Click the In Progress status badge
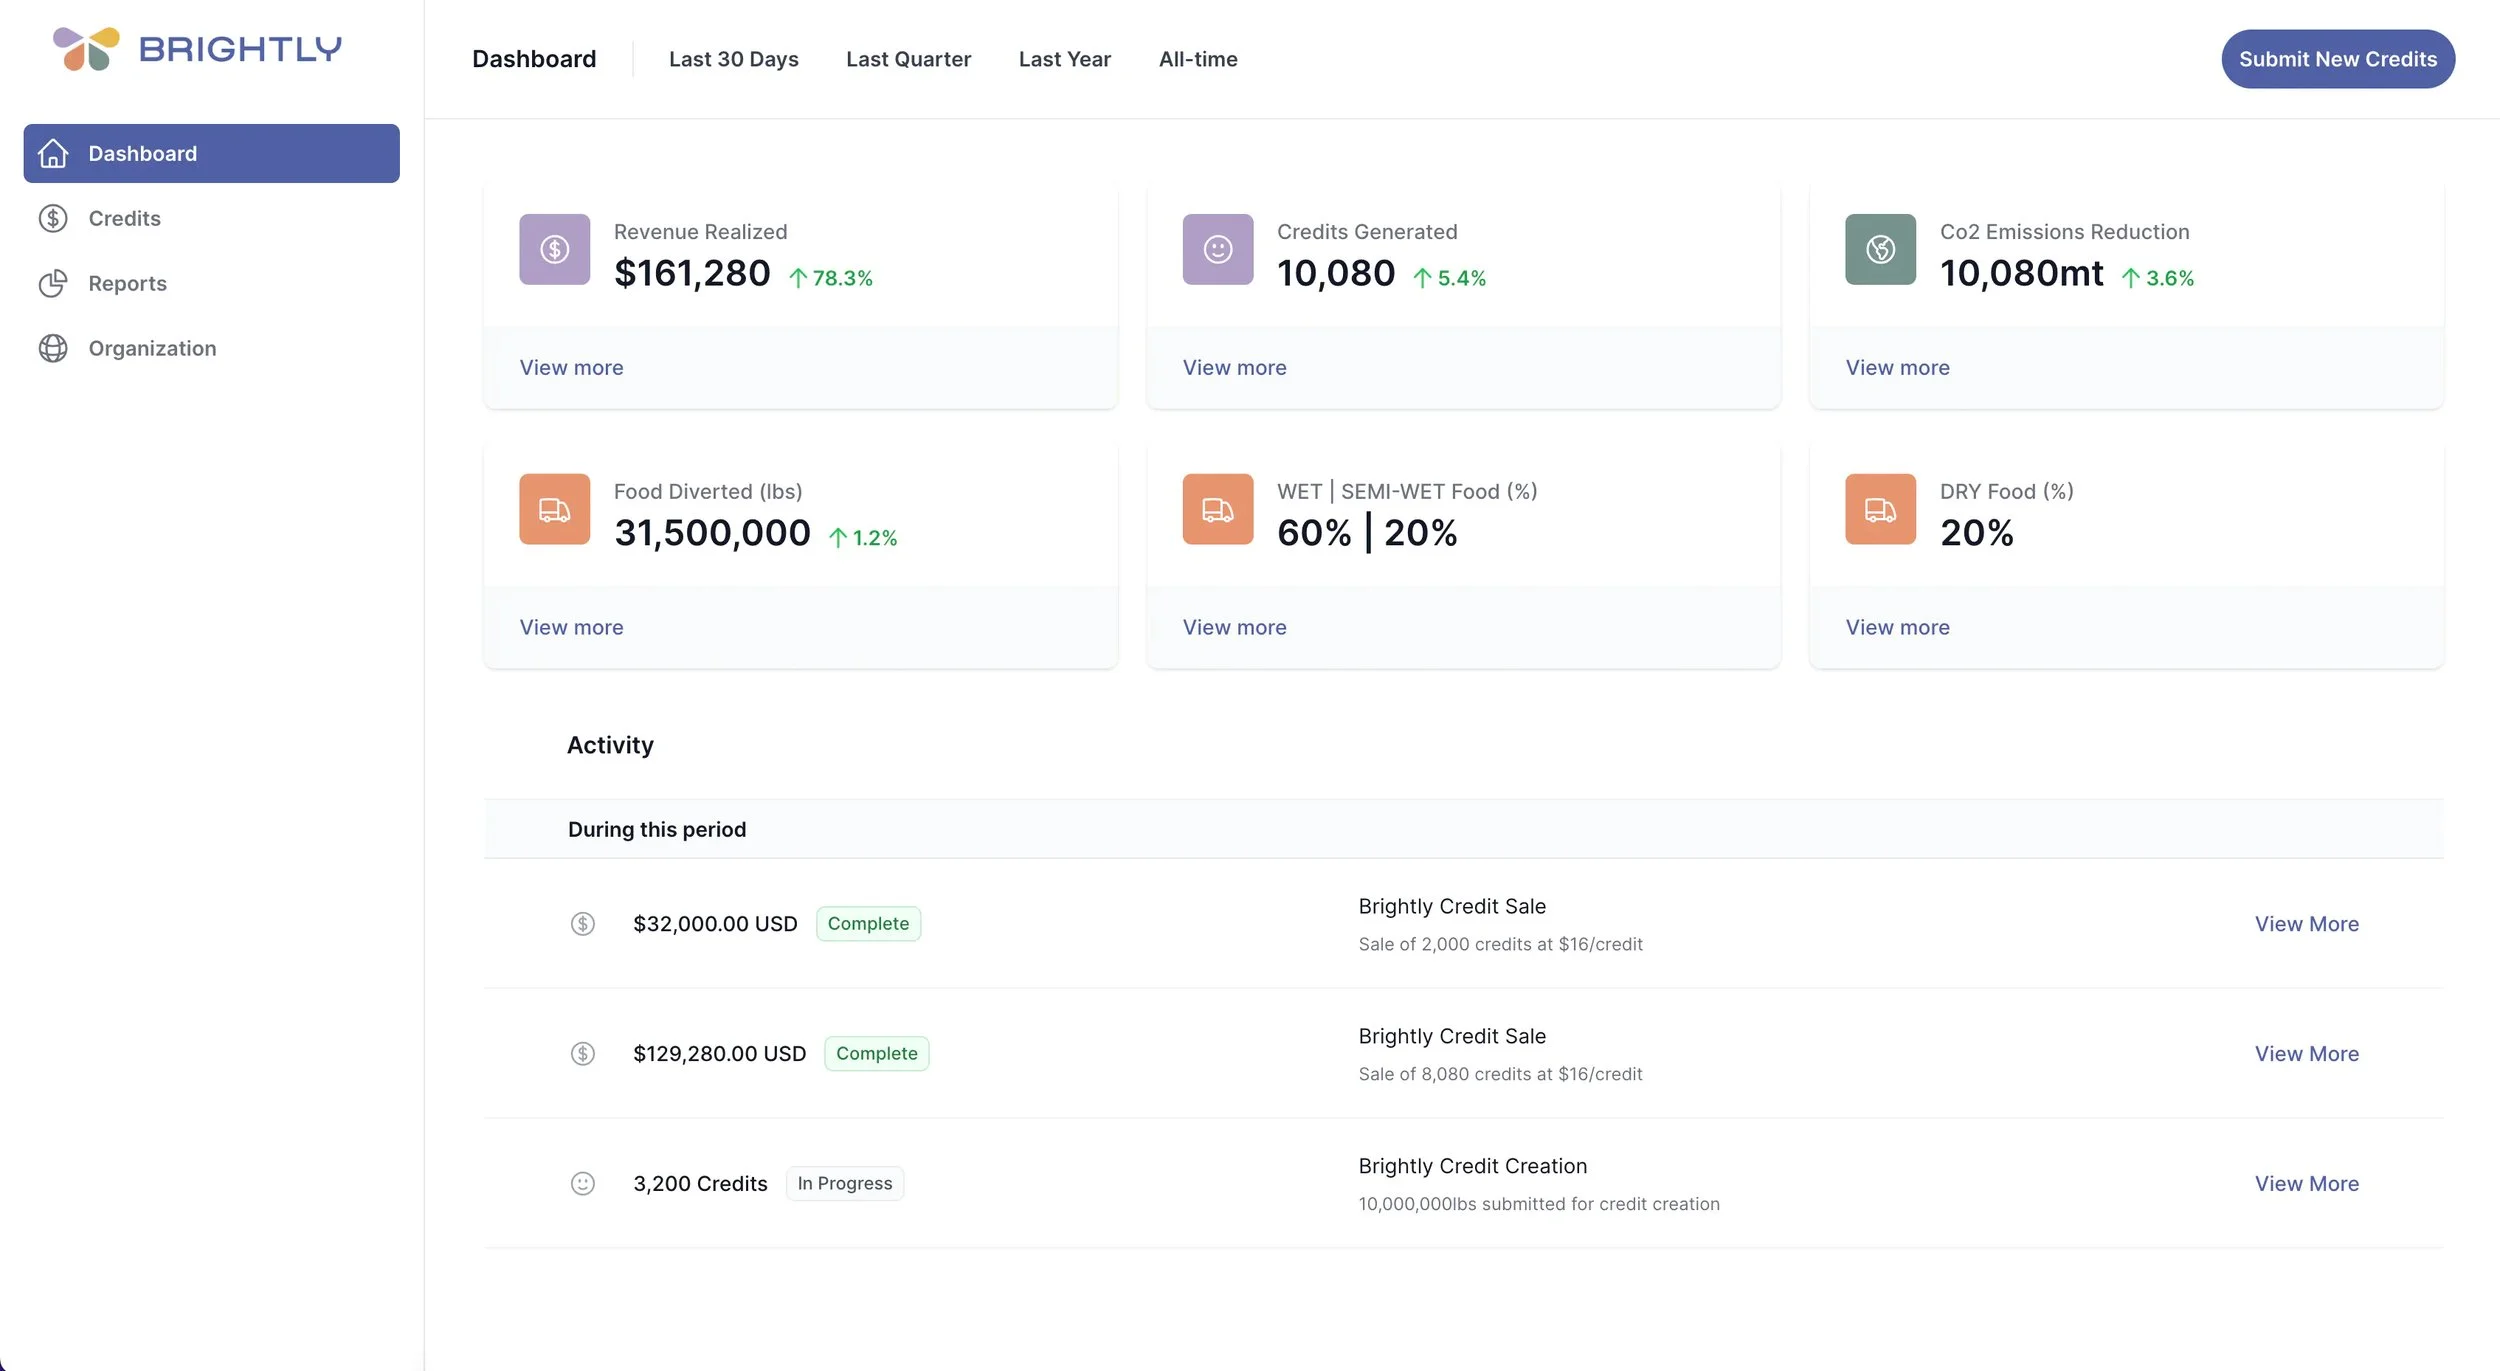Screen dimensions: 2500x1371 (x=844, y=1183)
